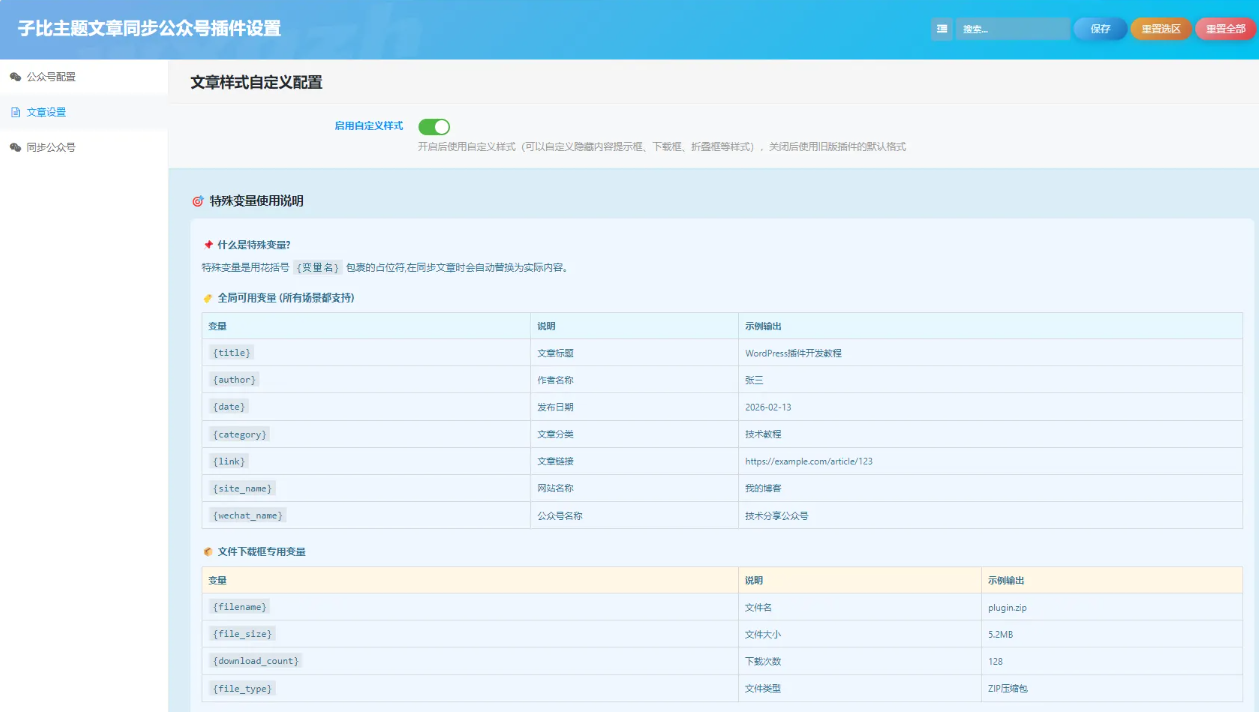This screenshot has width=1259, height=712.
Task: Click the 启用自定义样式 field label
Action: [368, 126]
